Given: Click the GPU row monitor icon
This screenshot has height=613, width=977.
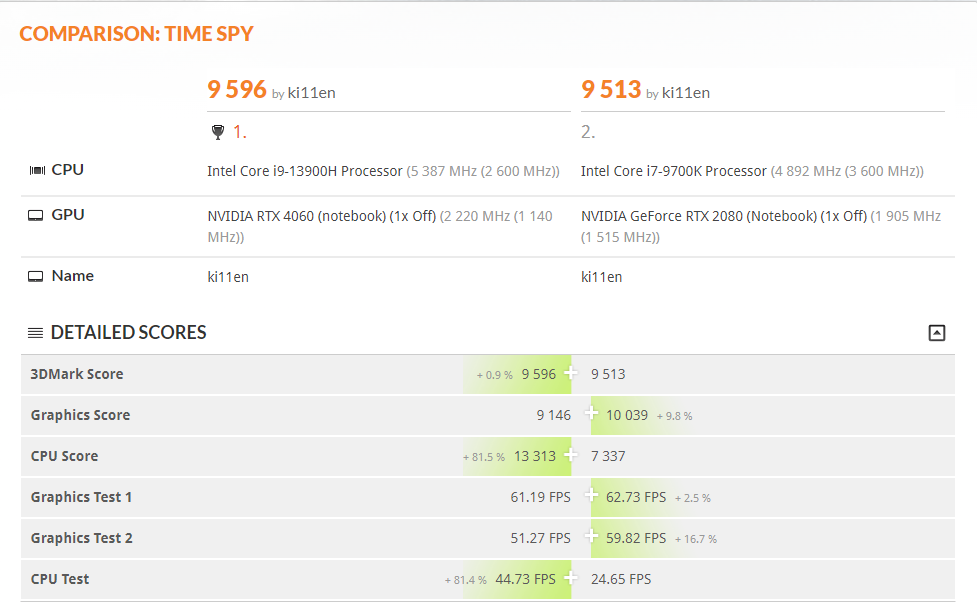Looking at the screenshot, I should (x=36, y=215).
